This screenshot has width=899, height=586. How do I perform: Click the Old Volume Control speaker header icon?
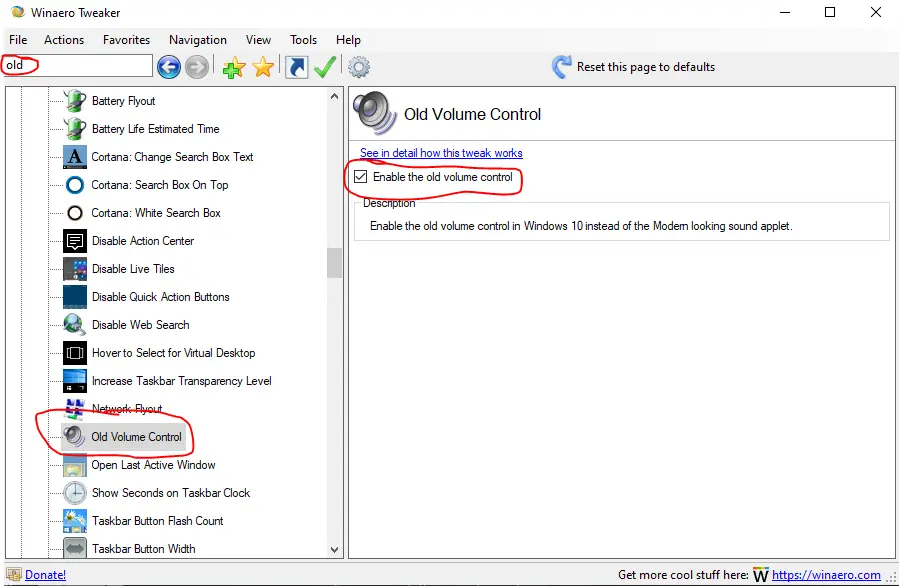[x=374, y=112]
